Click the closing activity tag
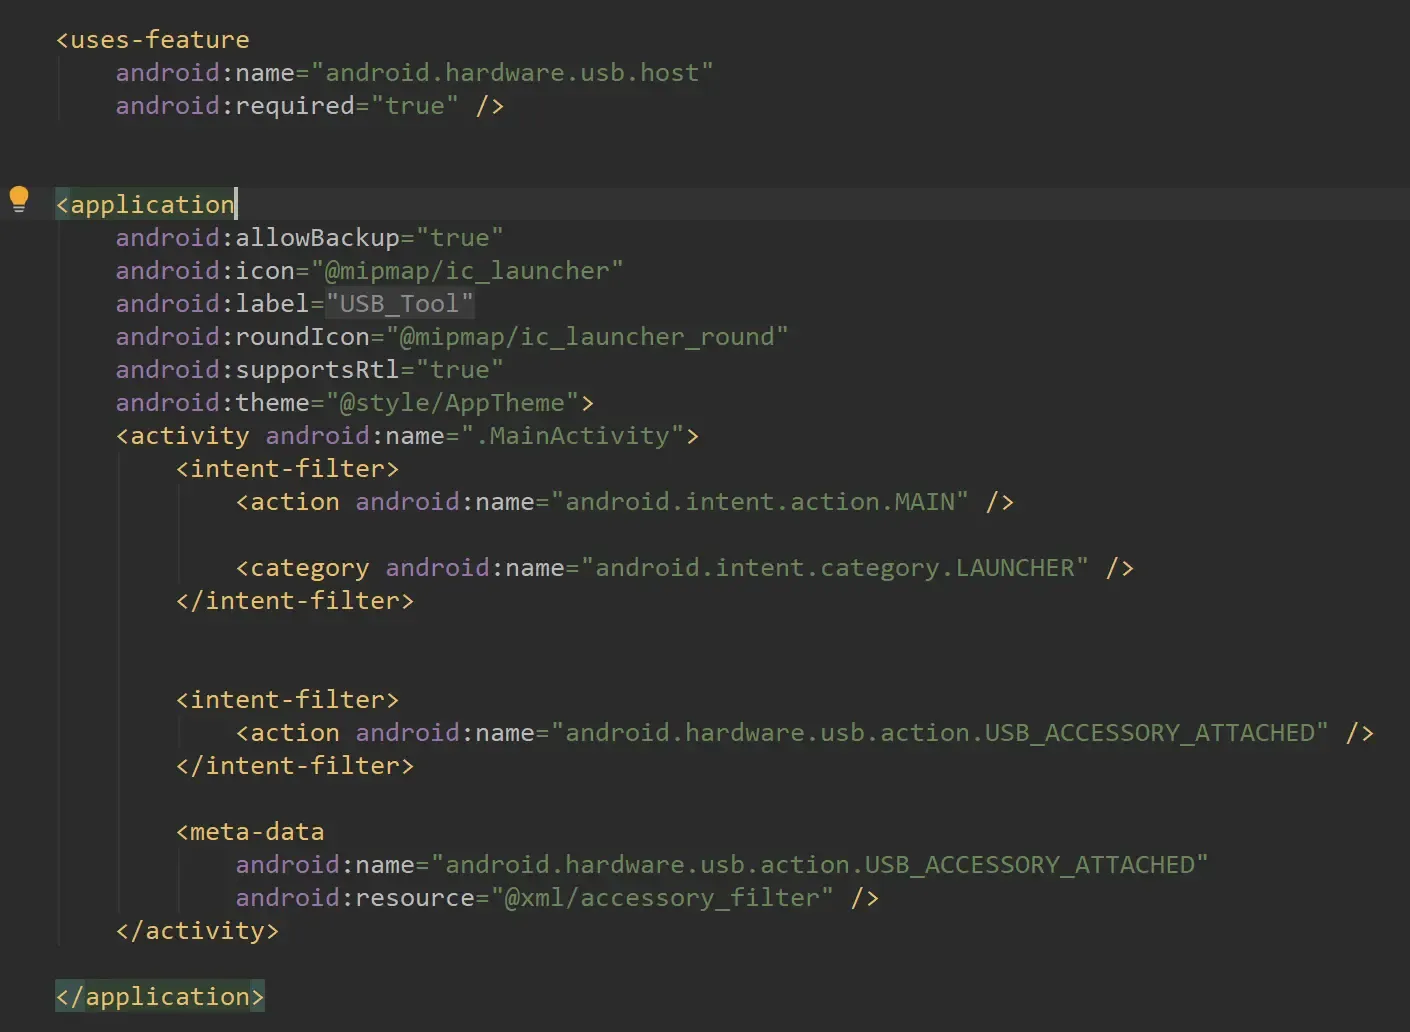Viewport: 1410px width, 1032px height. coord(197,931)
